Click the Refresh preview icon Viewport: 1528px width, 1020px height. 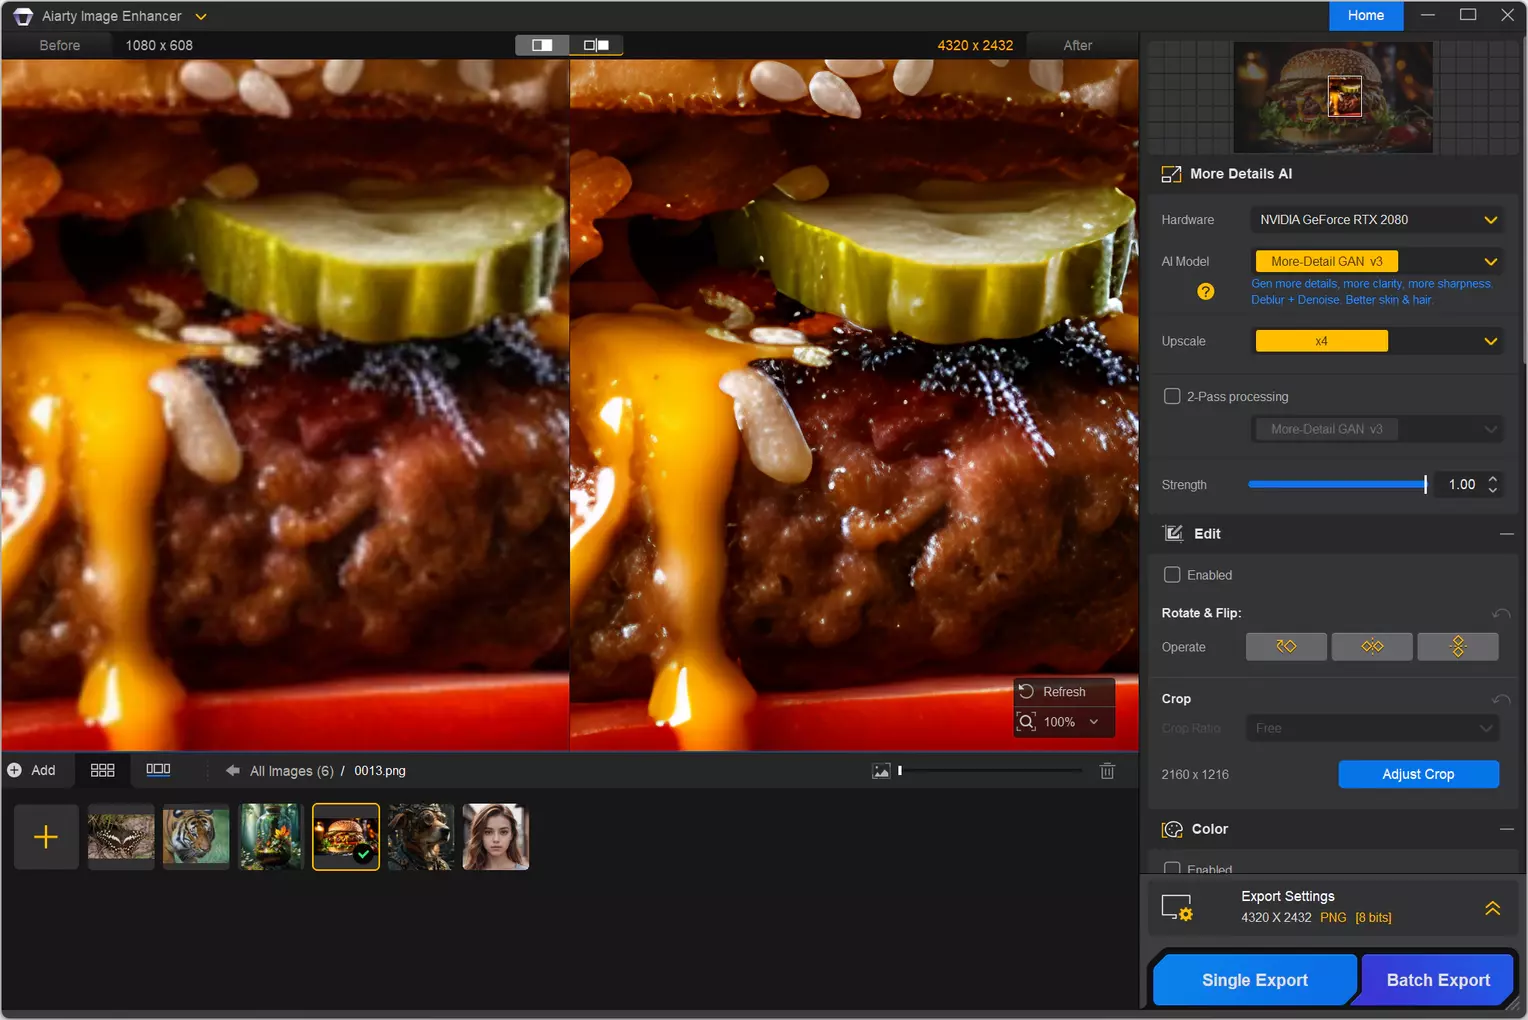[x=1027, y=691]
